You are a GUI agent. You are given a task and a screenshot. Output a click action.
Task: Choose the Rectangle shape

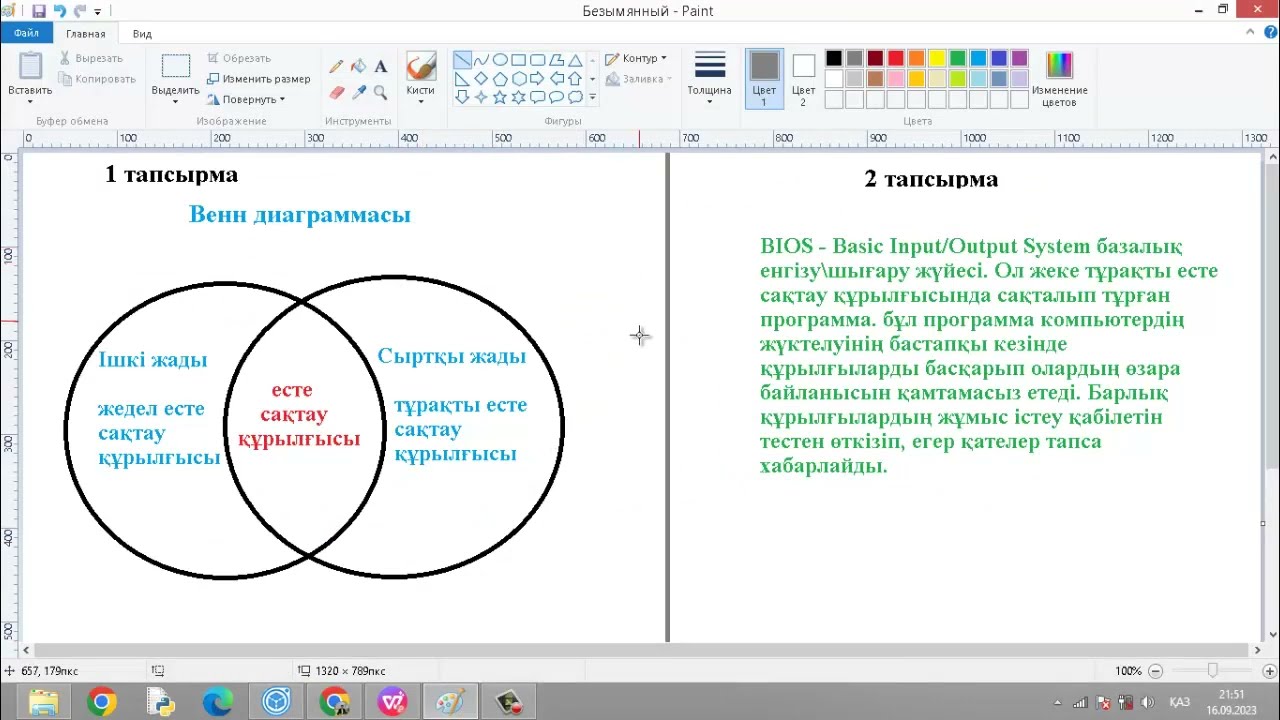tap(519, 60)
